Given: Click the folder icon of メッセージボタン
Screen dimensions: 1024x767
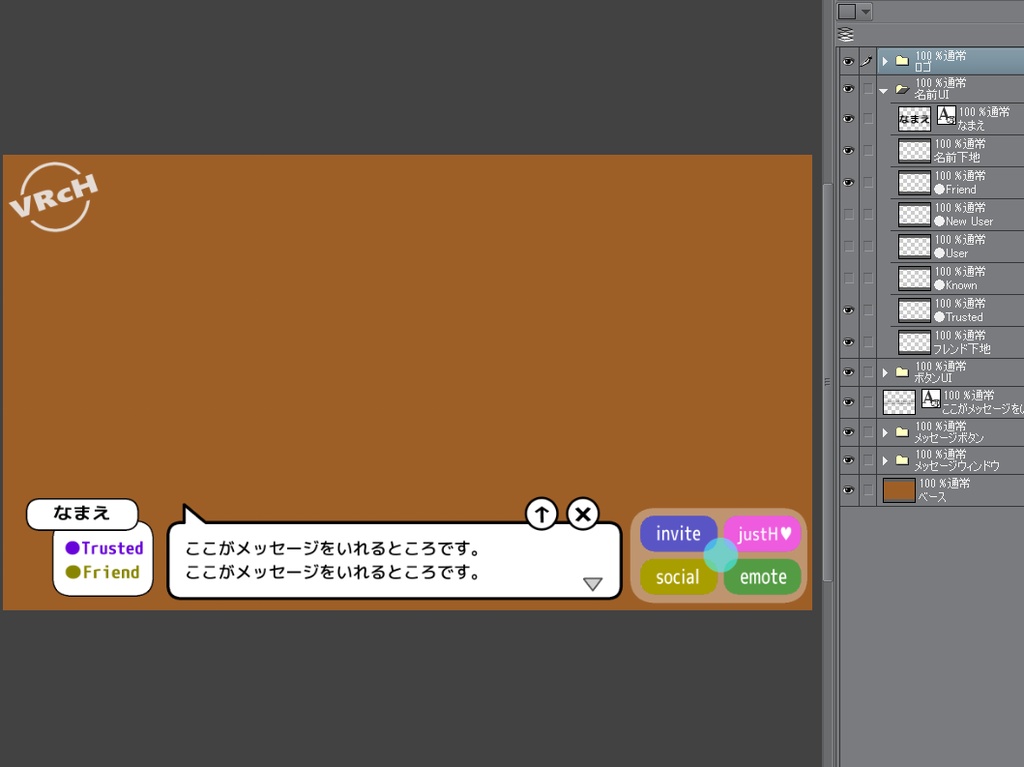Looking at the screenshot, I should (902, 432).
